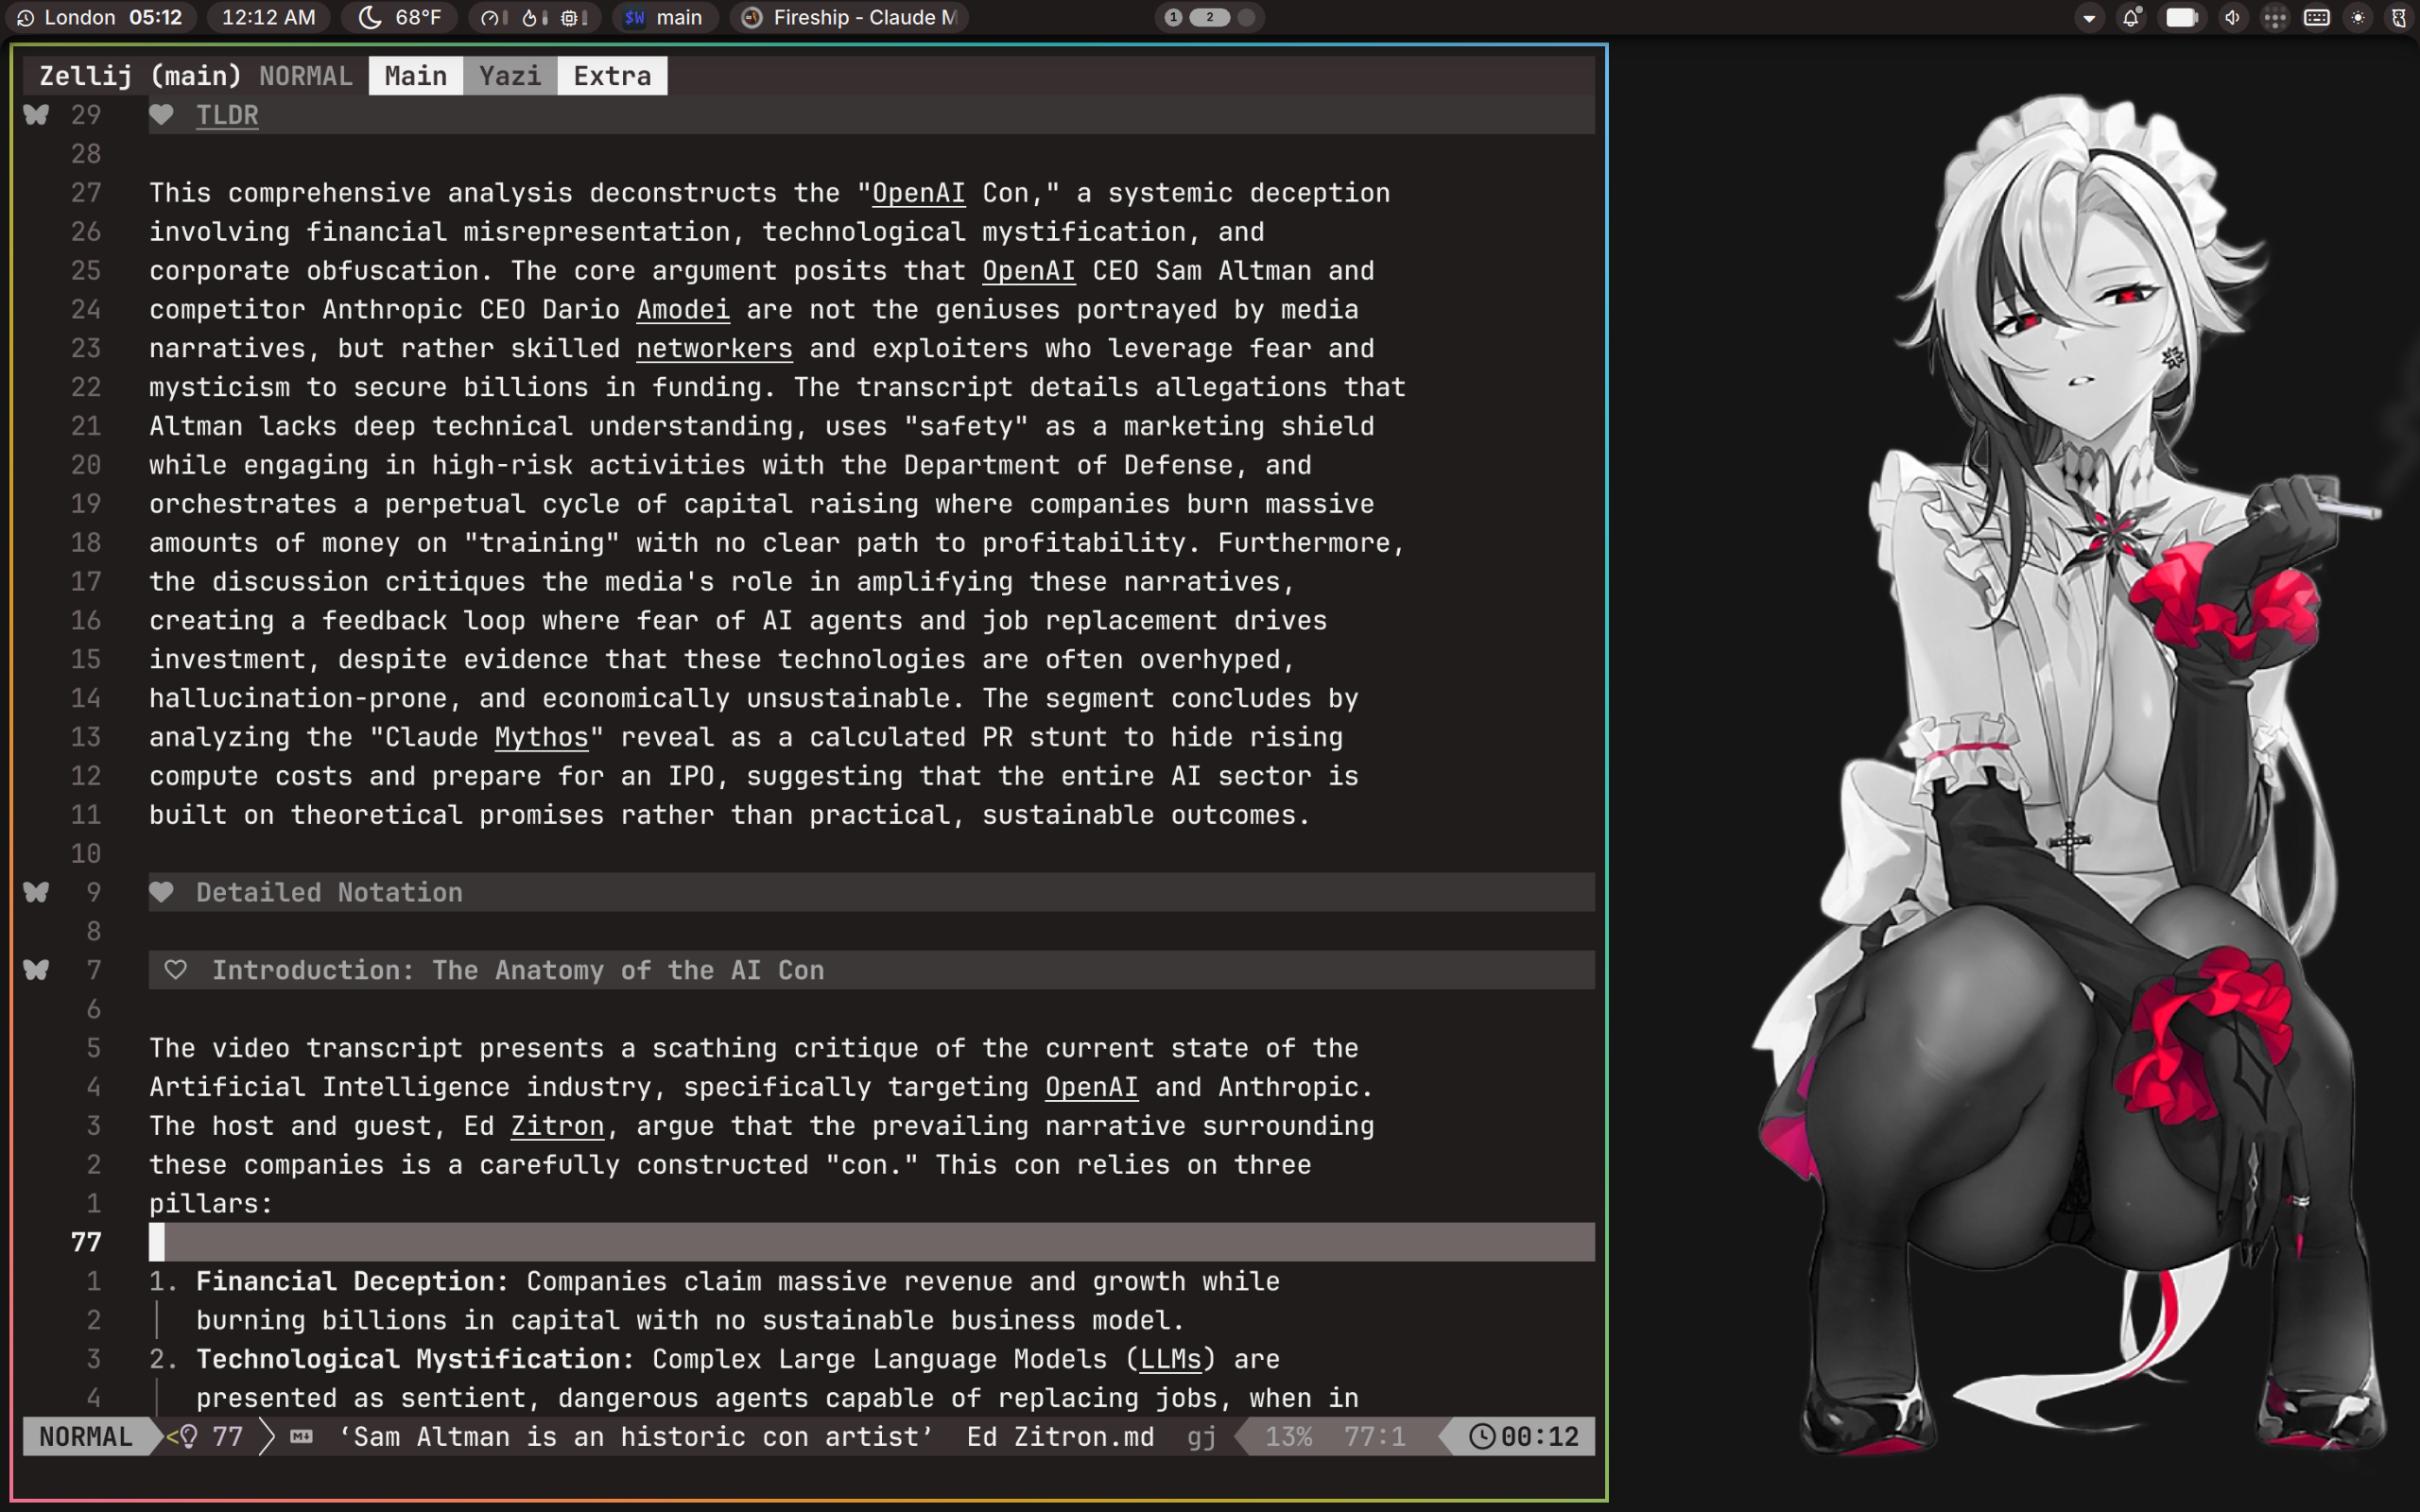This screenshot has width=2420, height=1512.
Task: Select the active workspace 2 pill
Action: point(1210,17)
